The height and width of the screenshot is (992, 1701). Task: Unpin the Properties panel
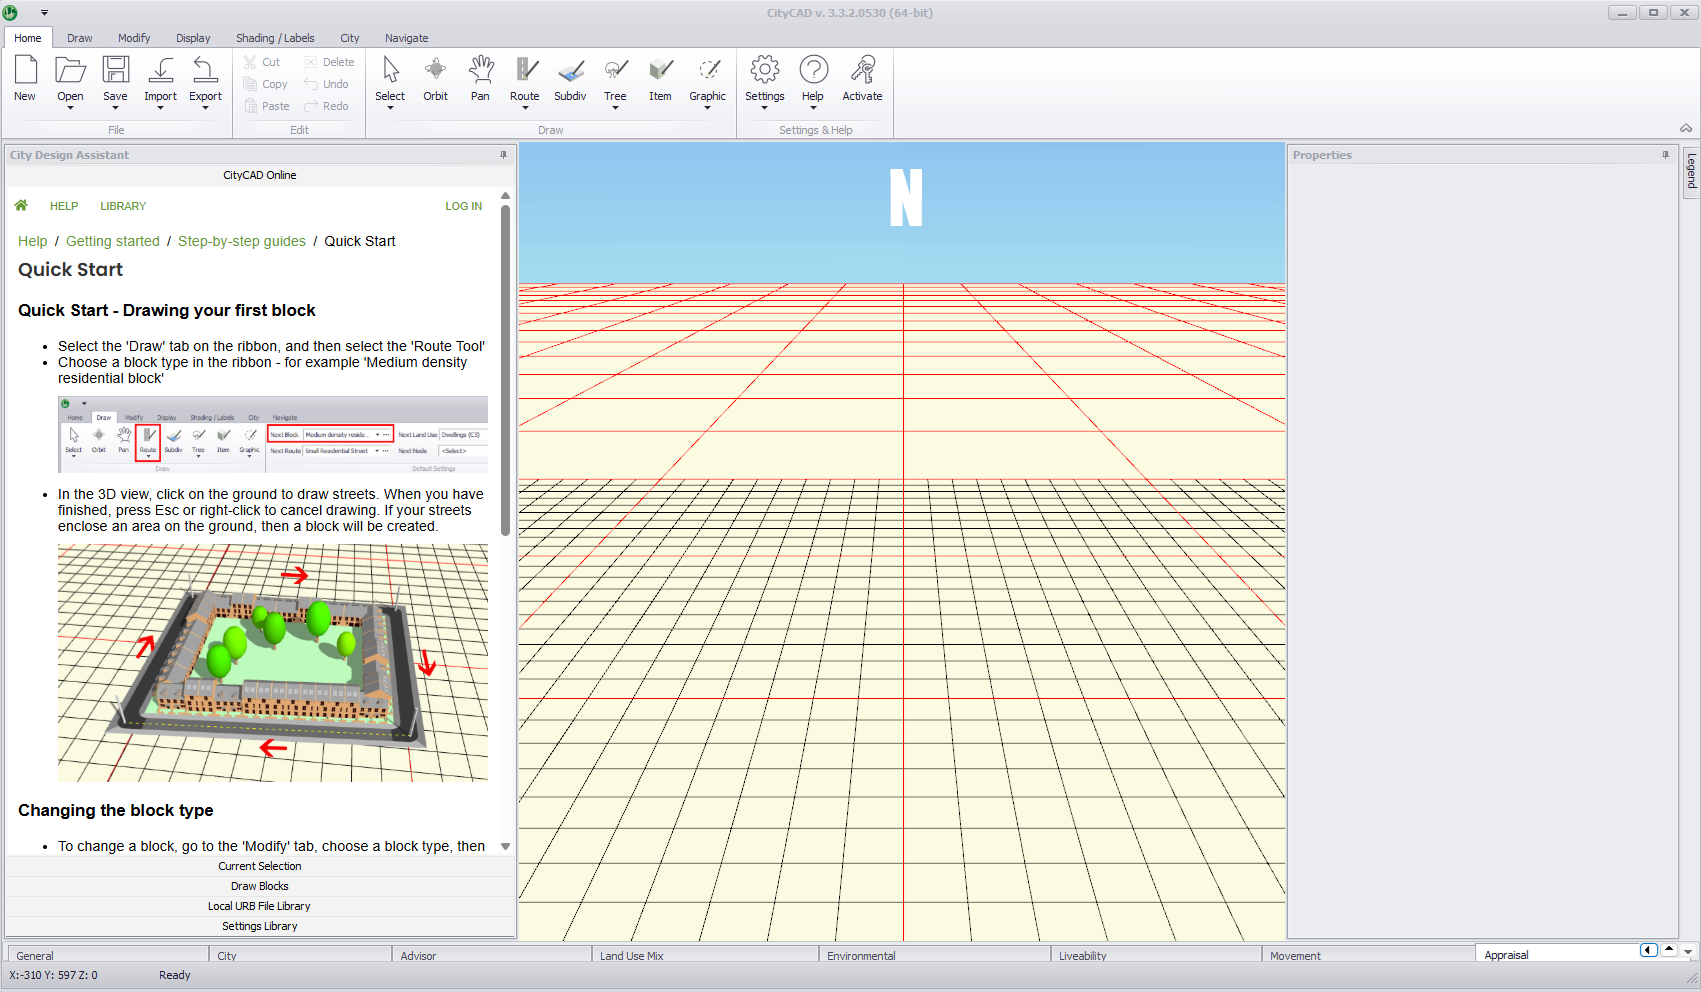[1664, 154]
